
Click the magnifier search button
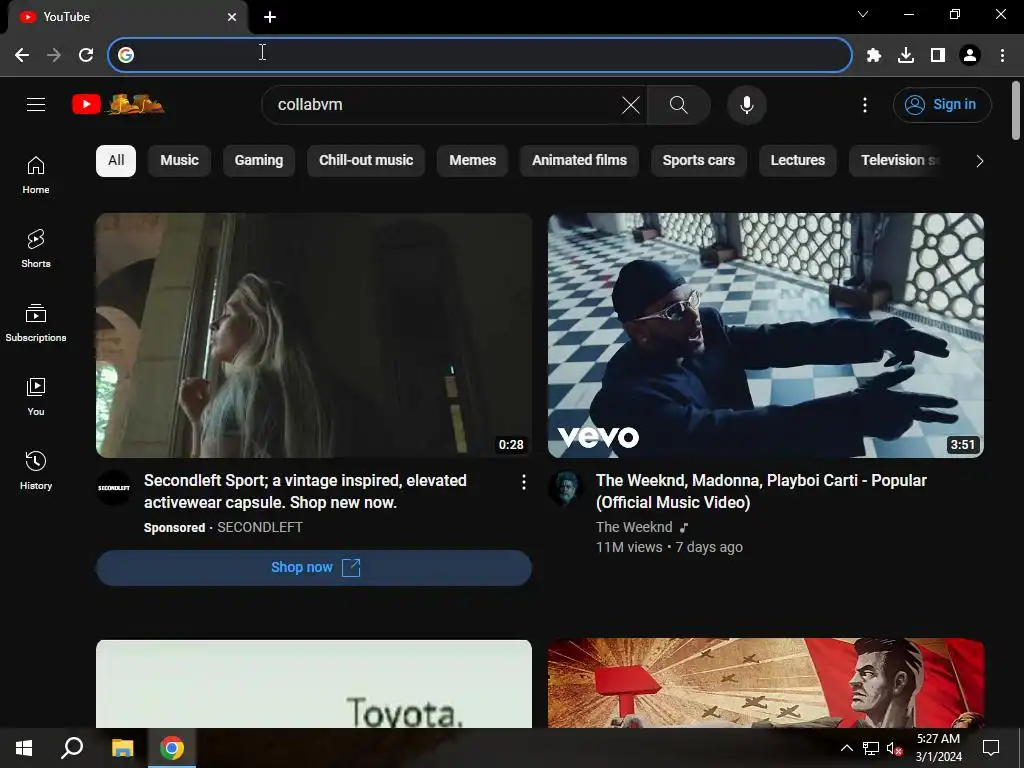point(679,104)
